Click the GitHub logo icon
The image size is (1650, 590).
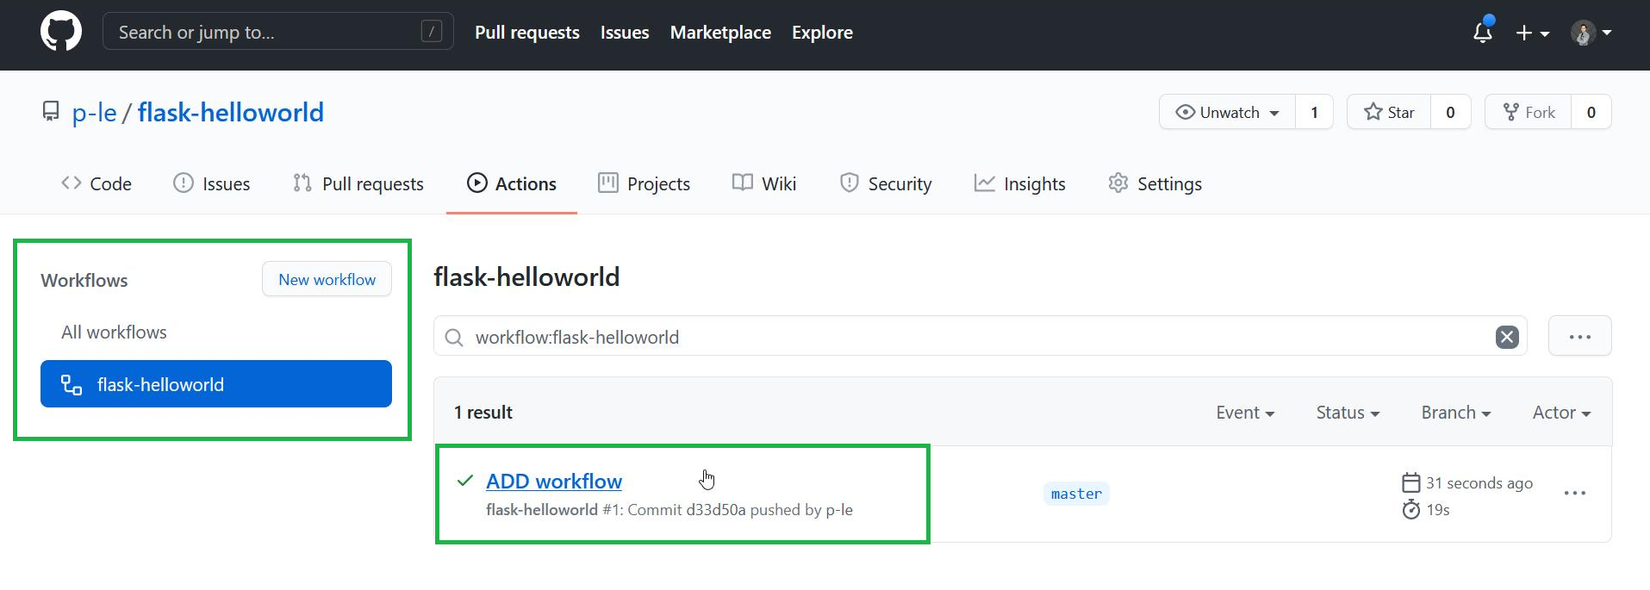coord(61,32)
